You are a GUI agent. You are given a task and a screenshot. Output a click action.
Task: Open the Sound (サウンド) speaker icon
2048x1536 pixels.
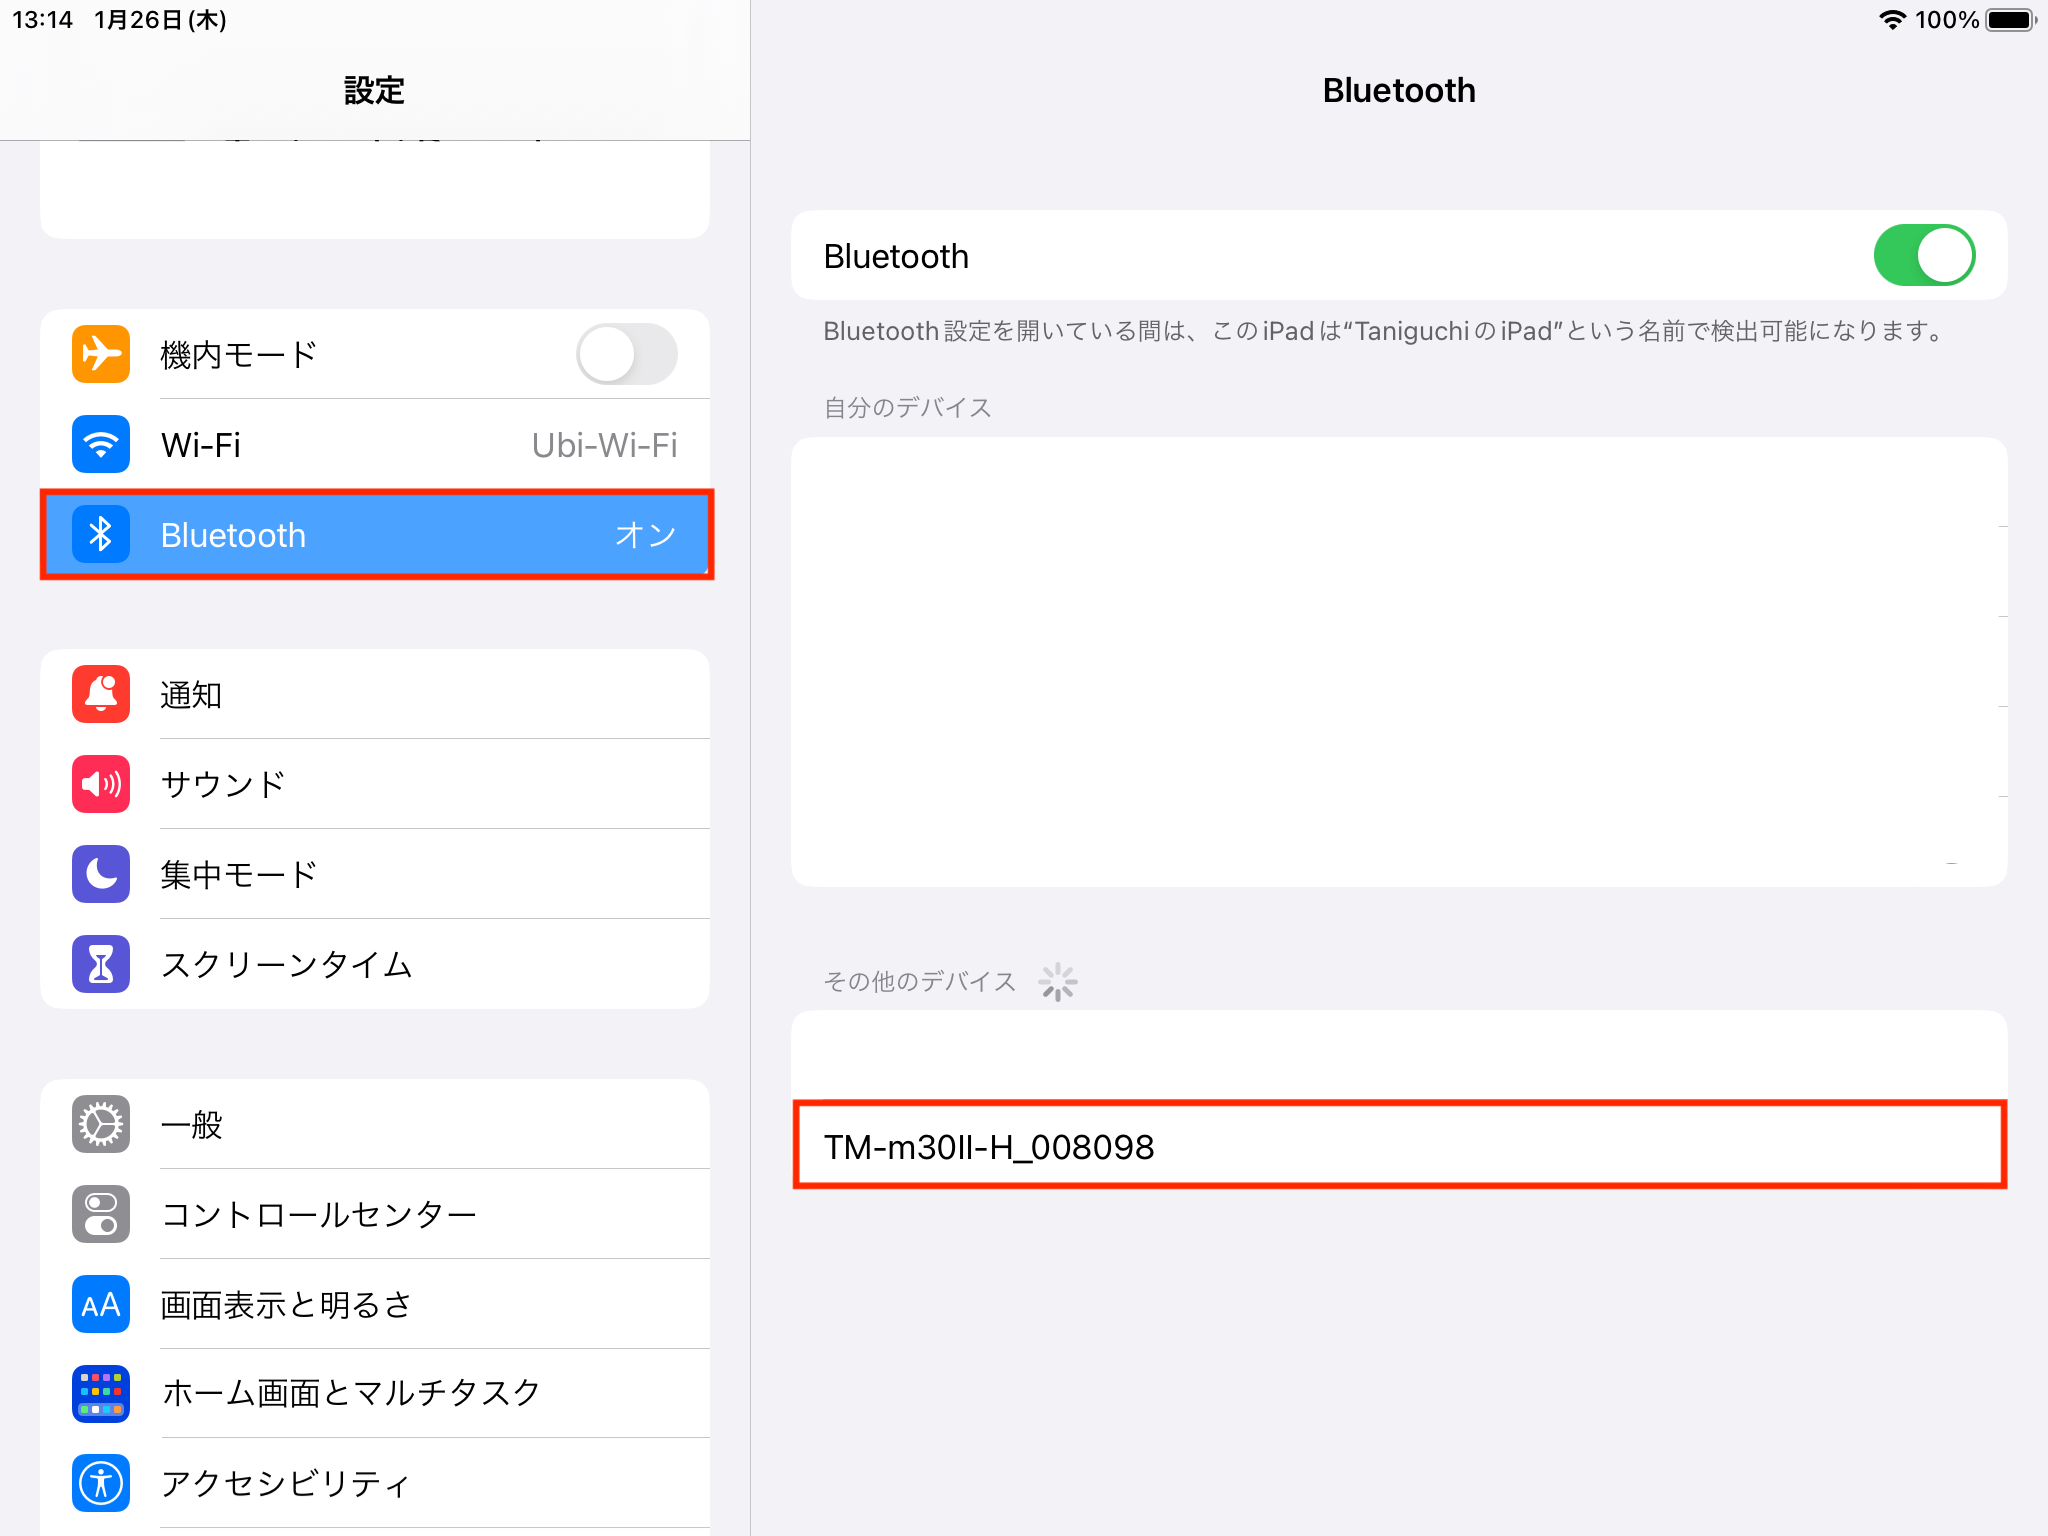pos(101,784)
